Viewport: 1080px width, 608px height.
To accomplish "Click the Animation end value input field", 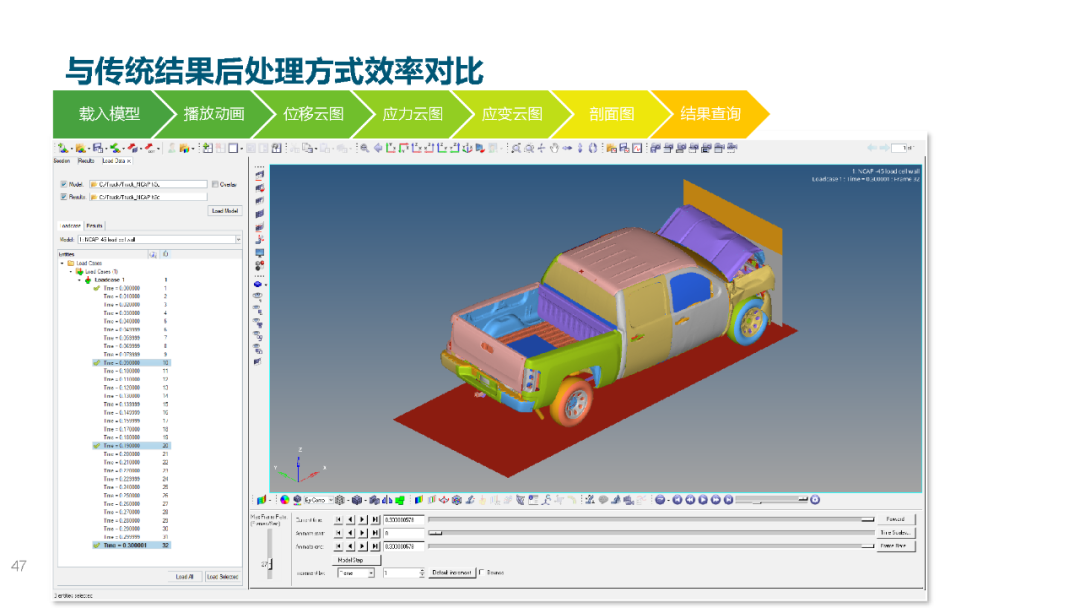I will point(404,546).
